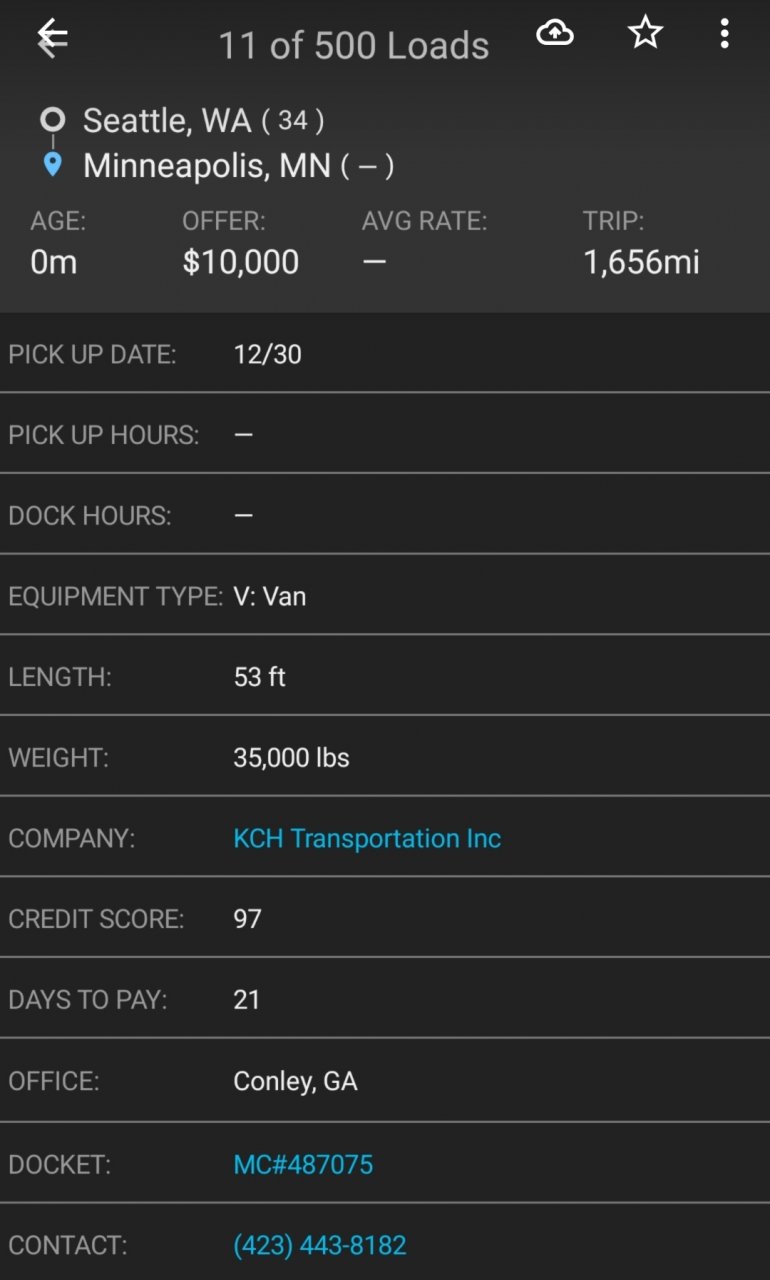Tap the 1,656mi trip distance

coord(641,262)
